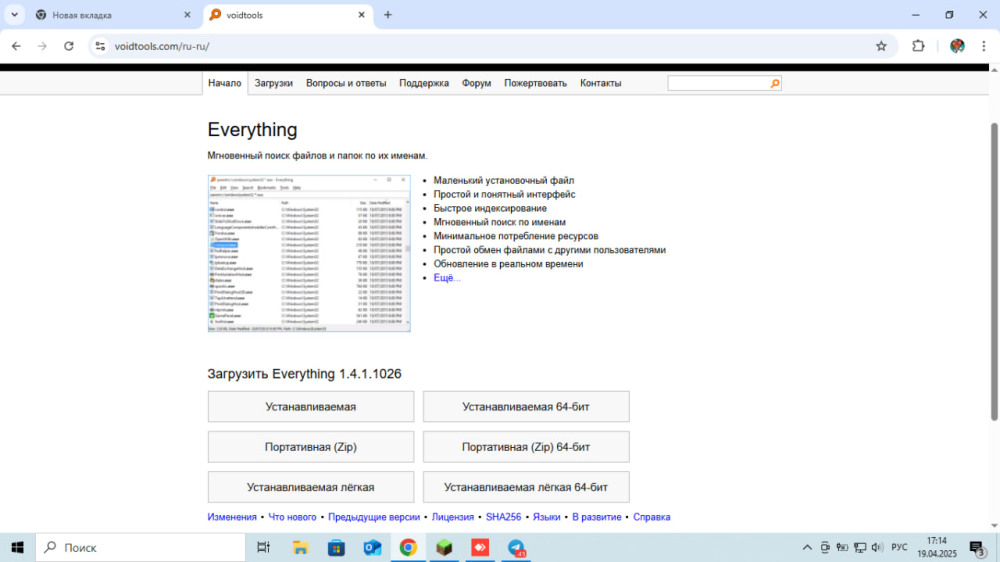1000x562 pixels.
Task: Click the page vertical scrollbar thumb
Action: pos(994,271)
